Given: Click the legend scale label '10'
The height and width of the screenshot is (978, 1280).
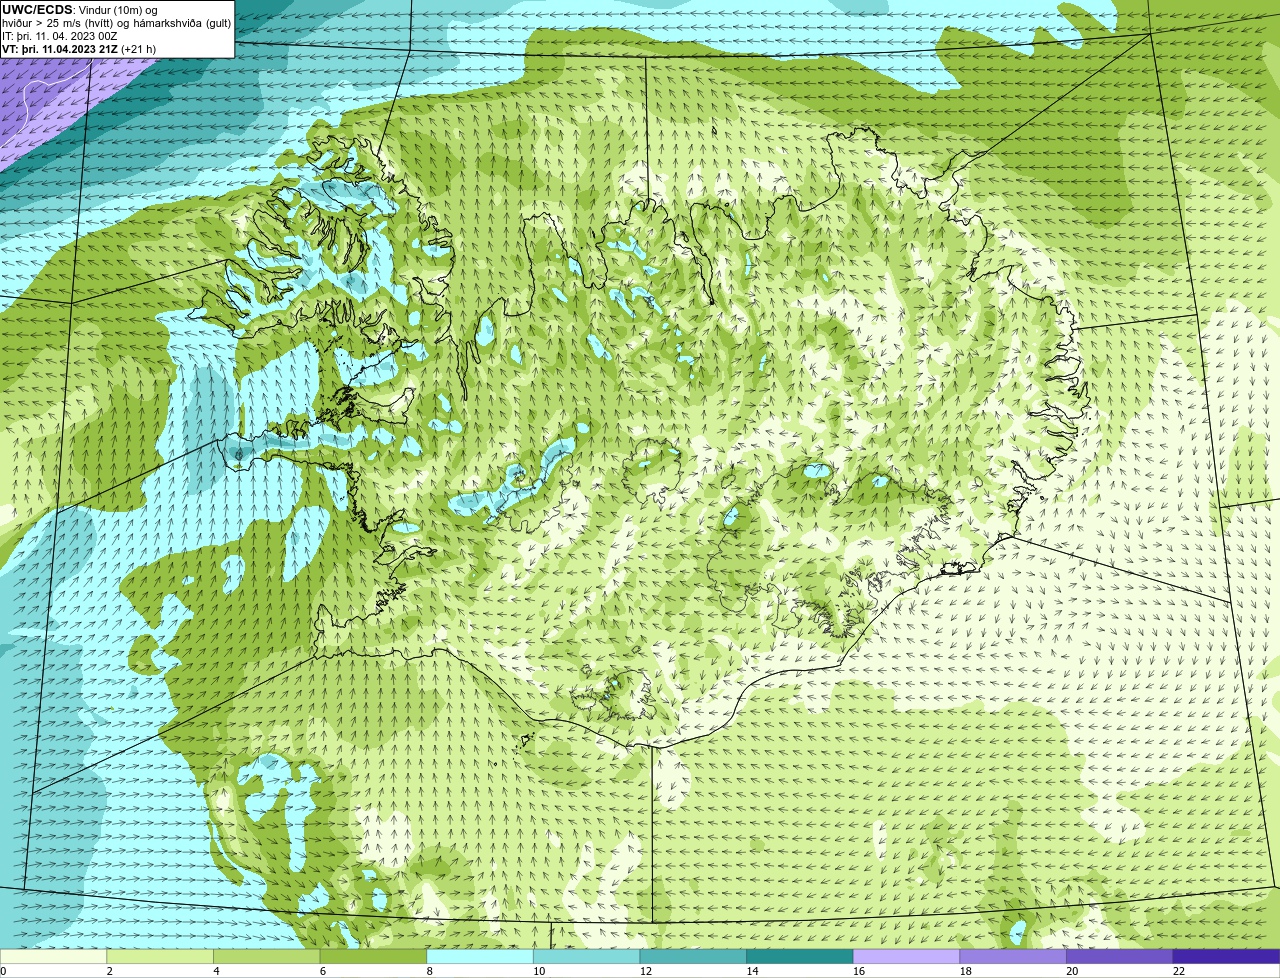Looking at the screenshot, I should click(x=539, y=971).
